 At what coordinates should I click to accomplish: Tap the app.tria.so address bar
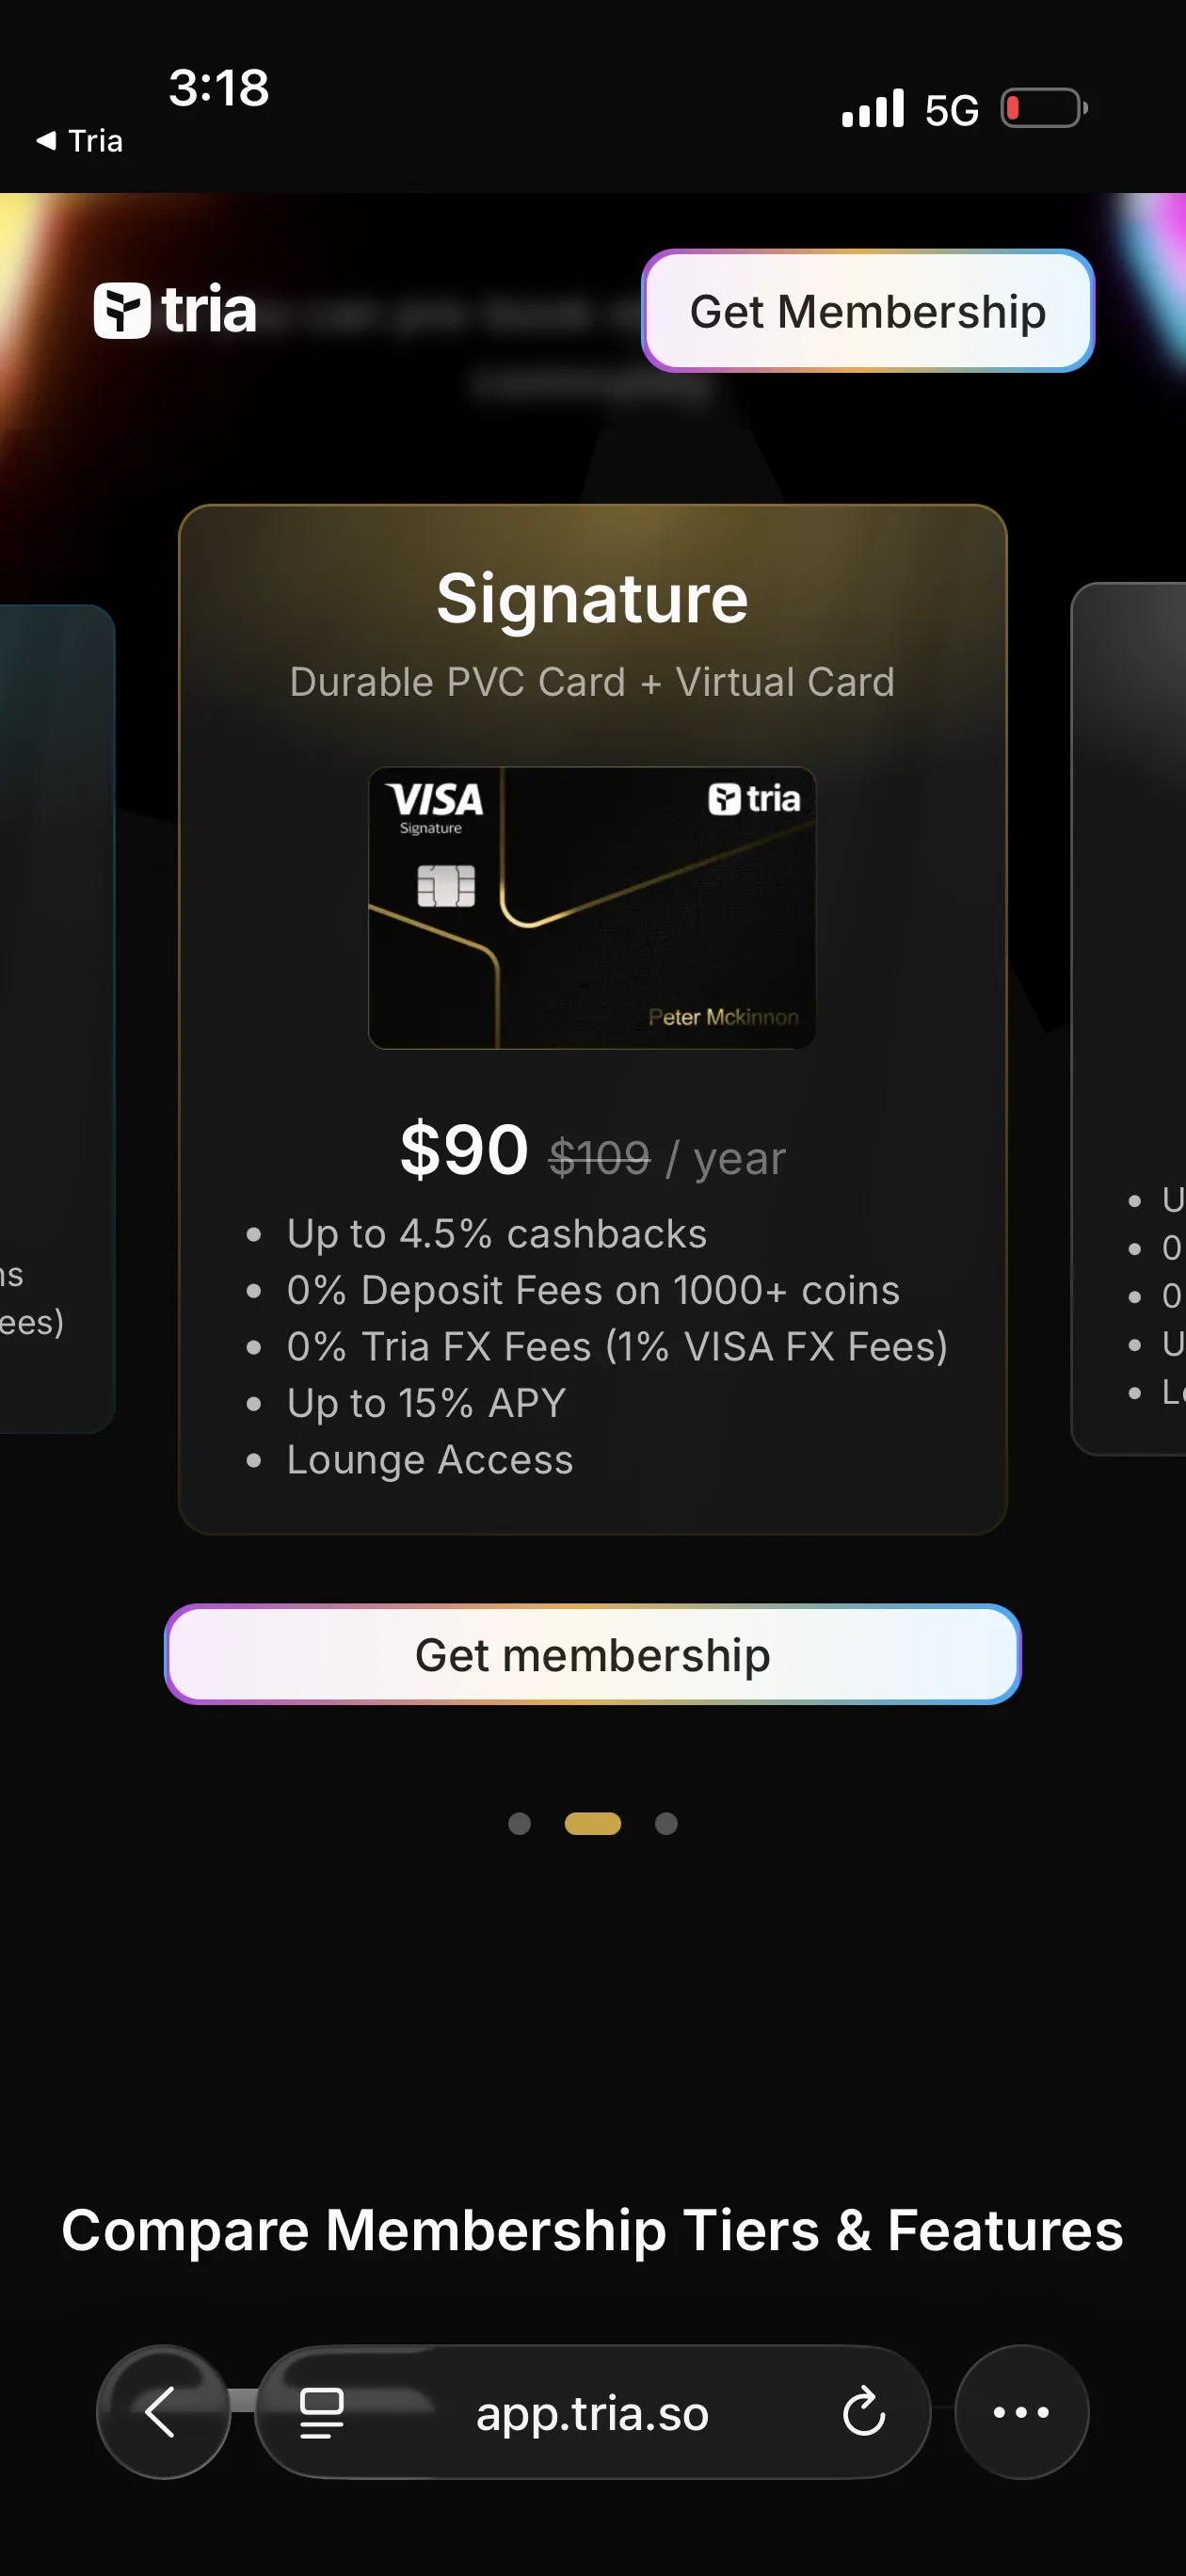click(593, 2412)
